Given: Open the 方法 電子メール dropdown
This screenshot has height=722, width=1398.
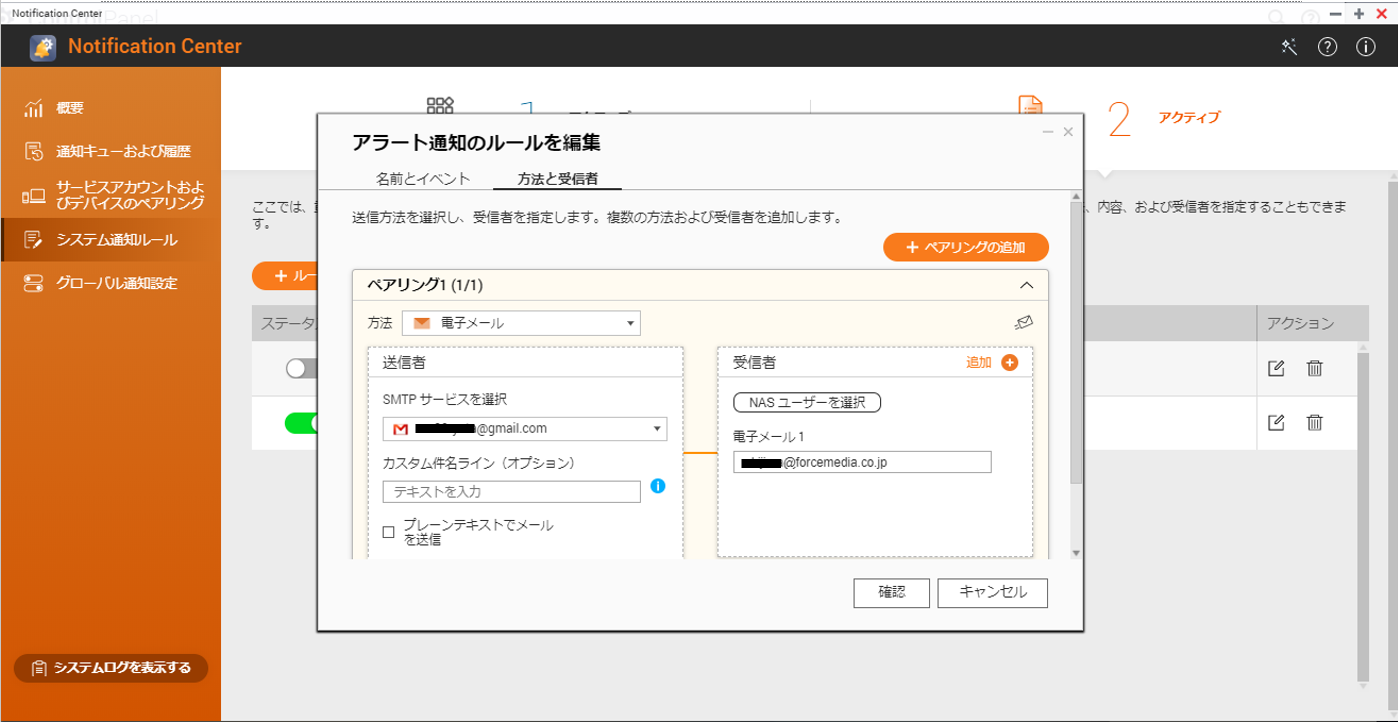Looking at the screenshot, I should [x=521, y=323].
